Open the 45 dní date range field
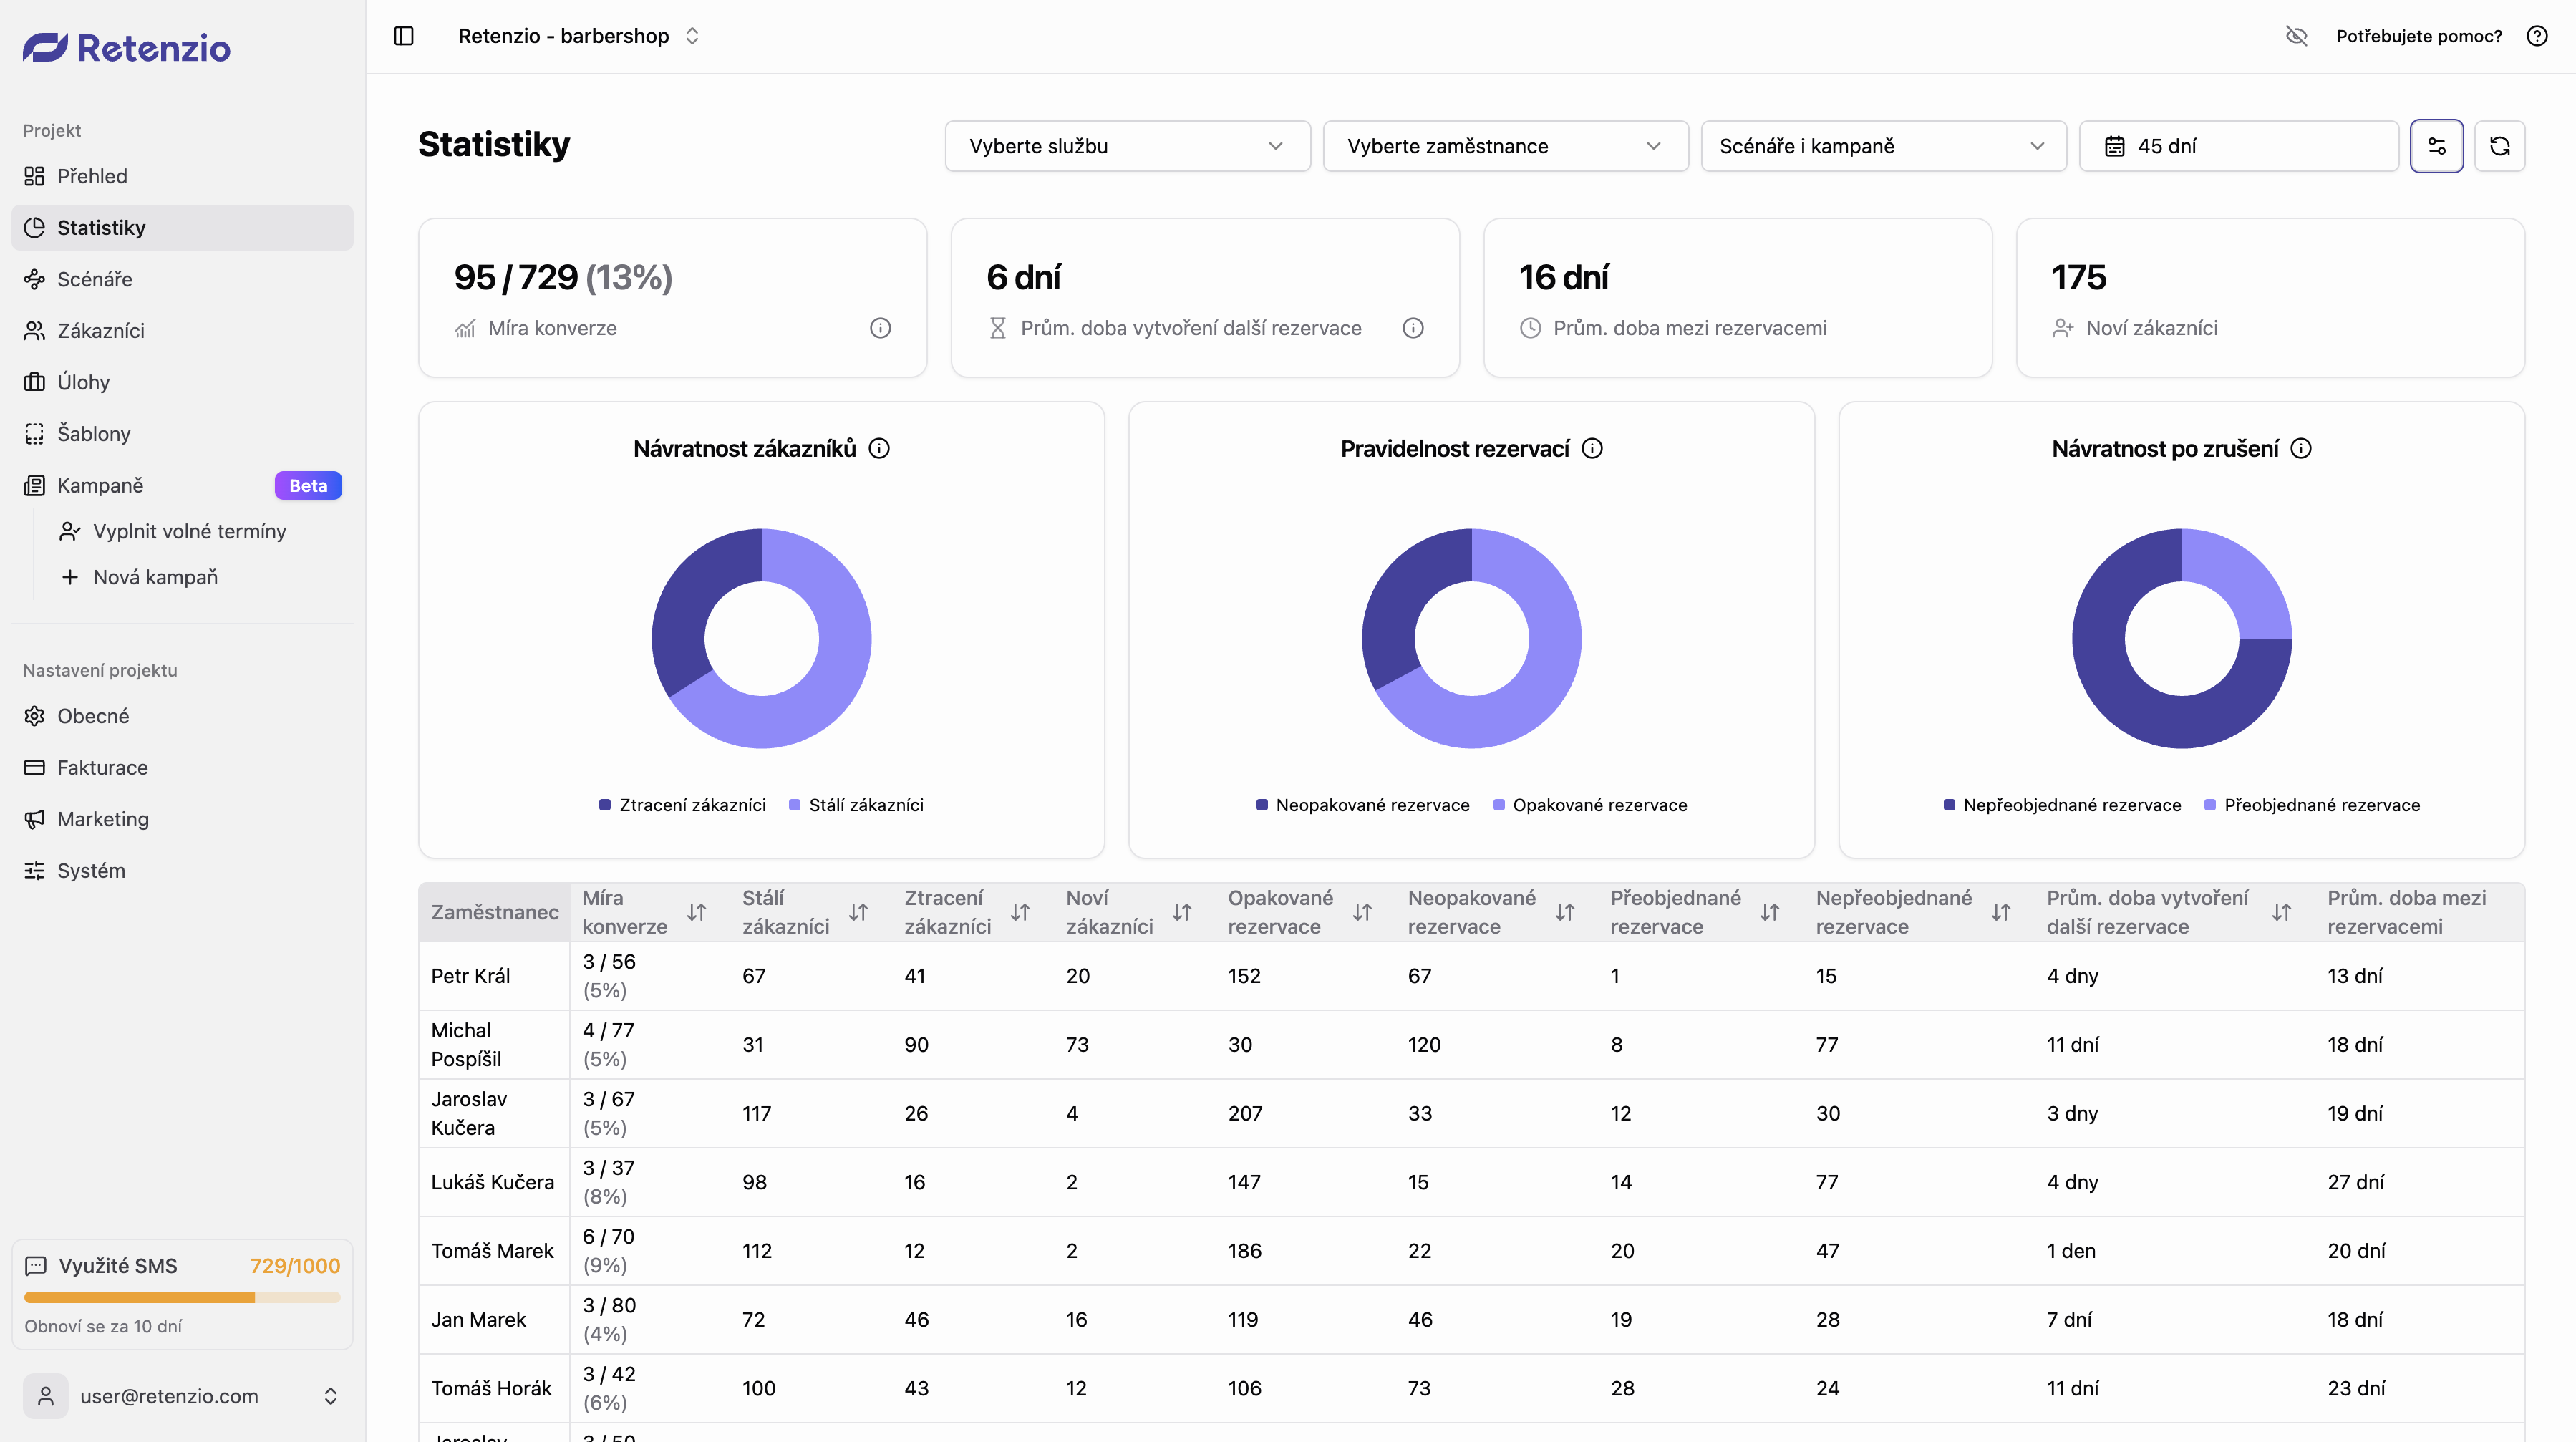Image resolution: width=2576 pixels, height=1442 pixels. (2238, 146)
